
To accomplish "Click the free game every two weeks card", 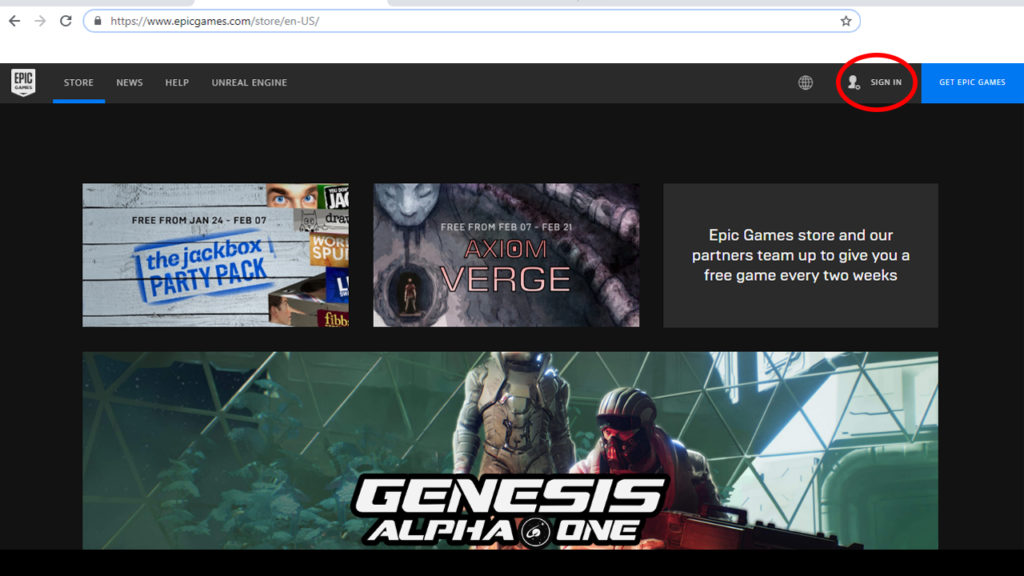I will (800, 255).
